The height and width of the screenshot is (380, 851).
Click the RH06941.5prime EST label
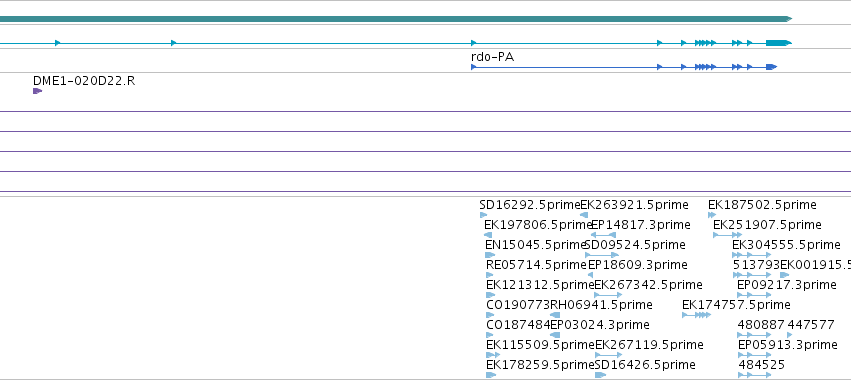(x=601, y=305)
